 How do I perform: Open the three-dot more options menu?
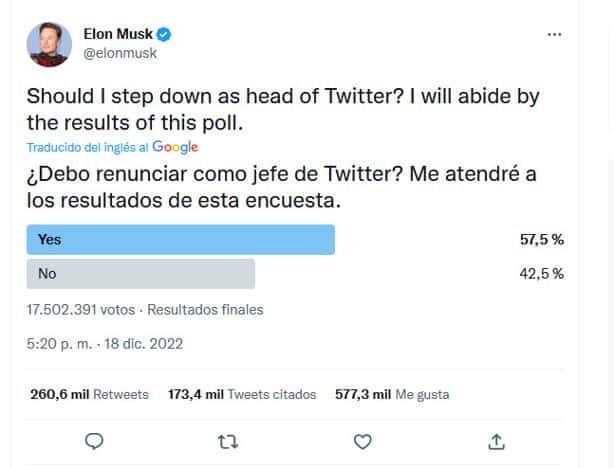tap(554, 34)
